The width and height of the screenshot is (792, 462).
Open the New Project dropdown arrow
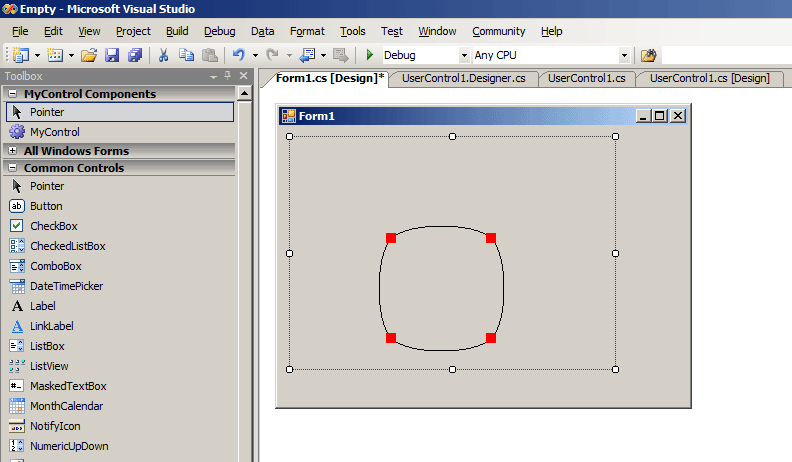coord(37,55)
